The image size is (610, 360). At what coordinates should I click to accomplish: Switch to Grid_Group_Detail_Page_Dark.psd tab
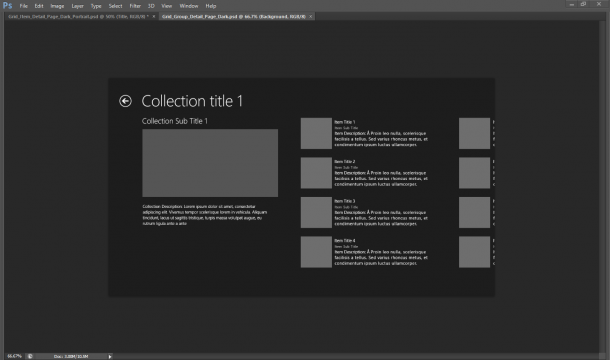coord(234,16)
